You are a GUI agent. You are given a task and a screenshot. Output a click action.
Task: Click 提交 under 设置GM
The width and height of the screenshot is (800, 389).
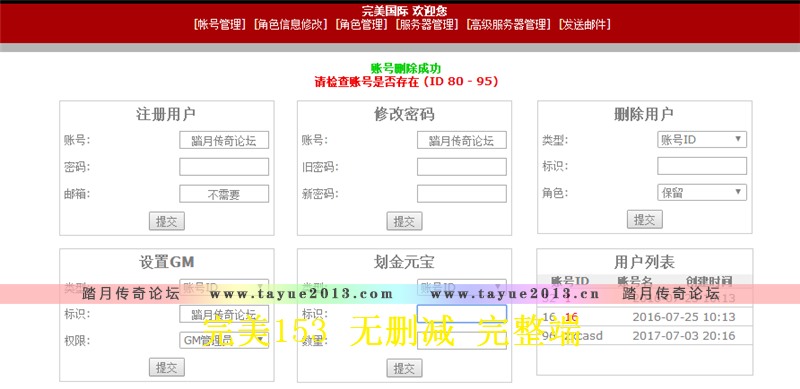click(167, 368)
